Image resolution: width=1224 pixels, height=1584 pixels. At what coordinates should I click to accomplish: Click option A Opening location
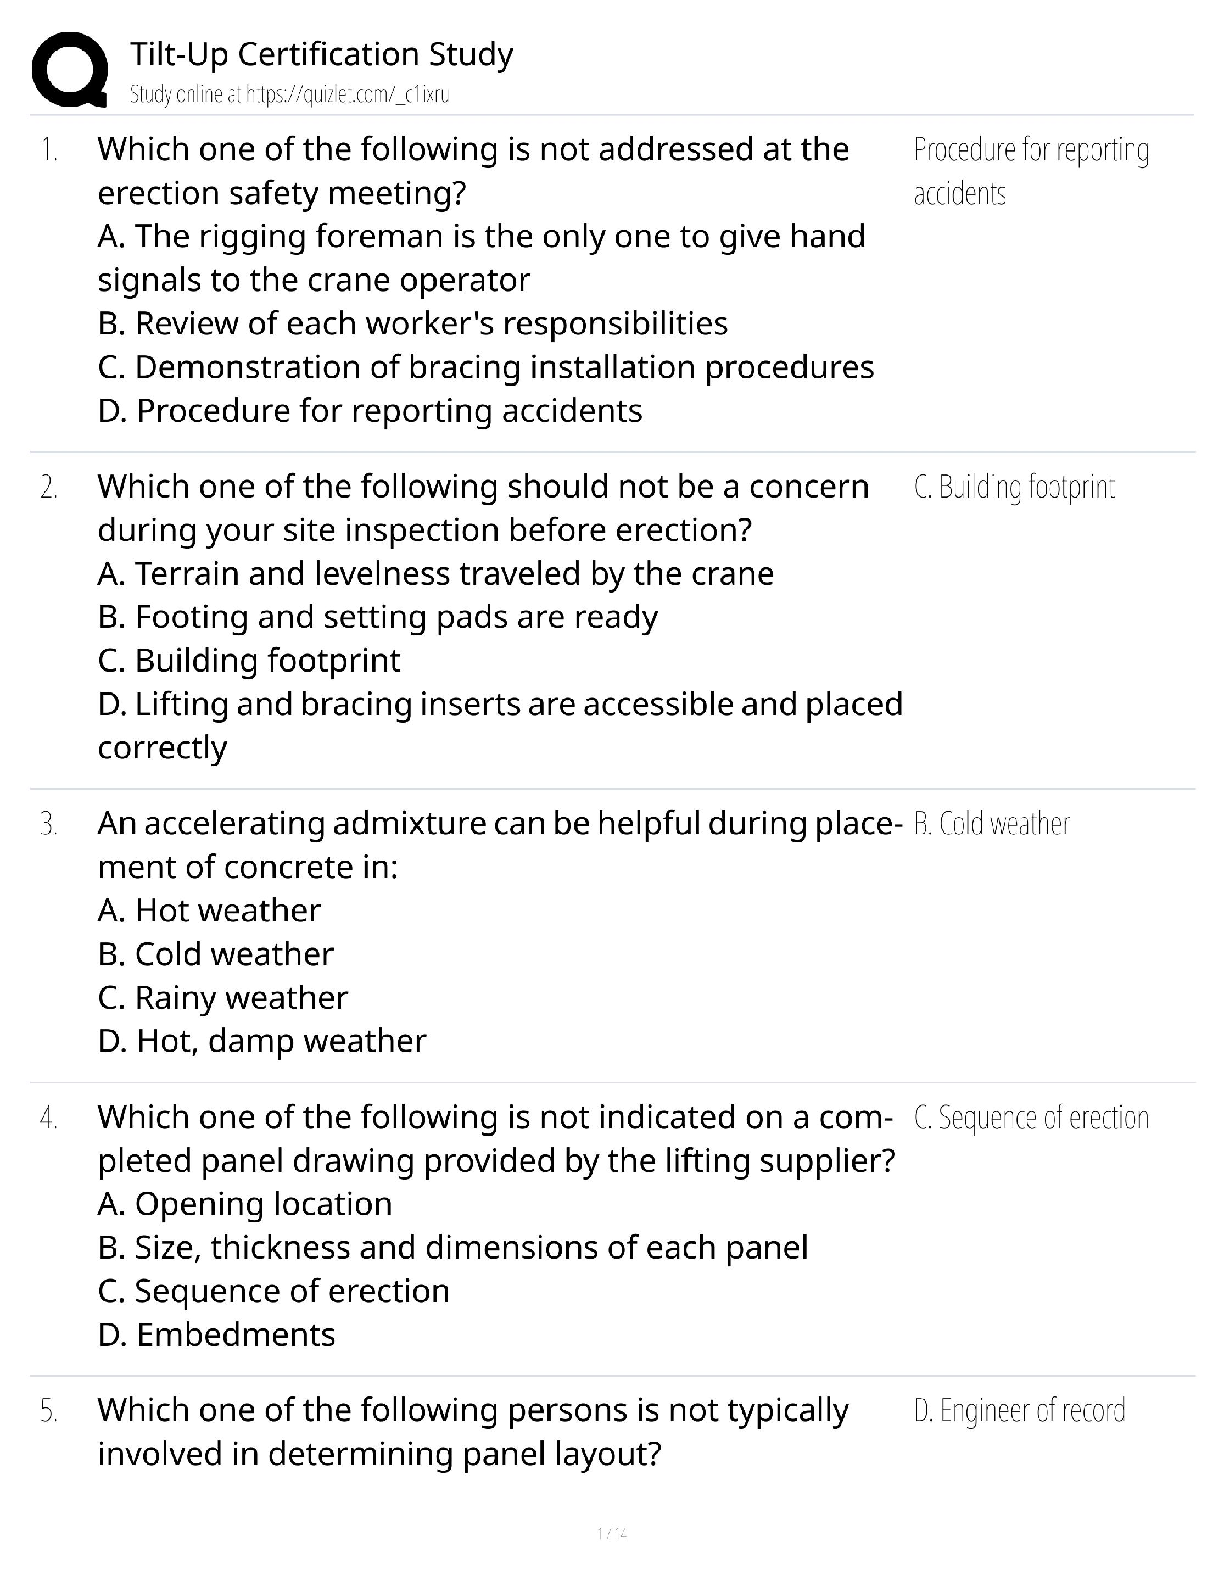[x=245, y=1204]
